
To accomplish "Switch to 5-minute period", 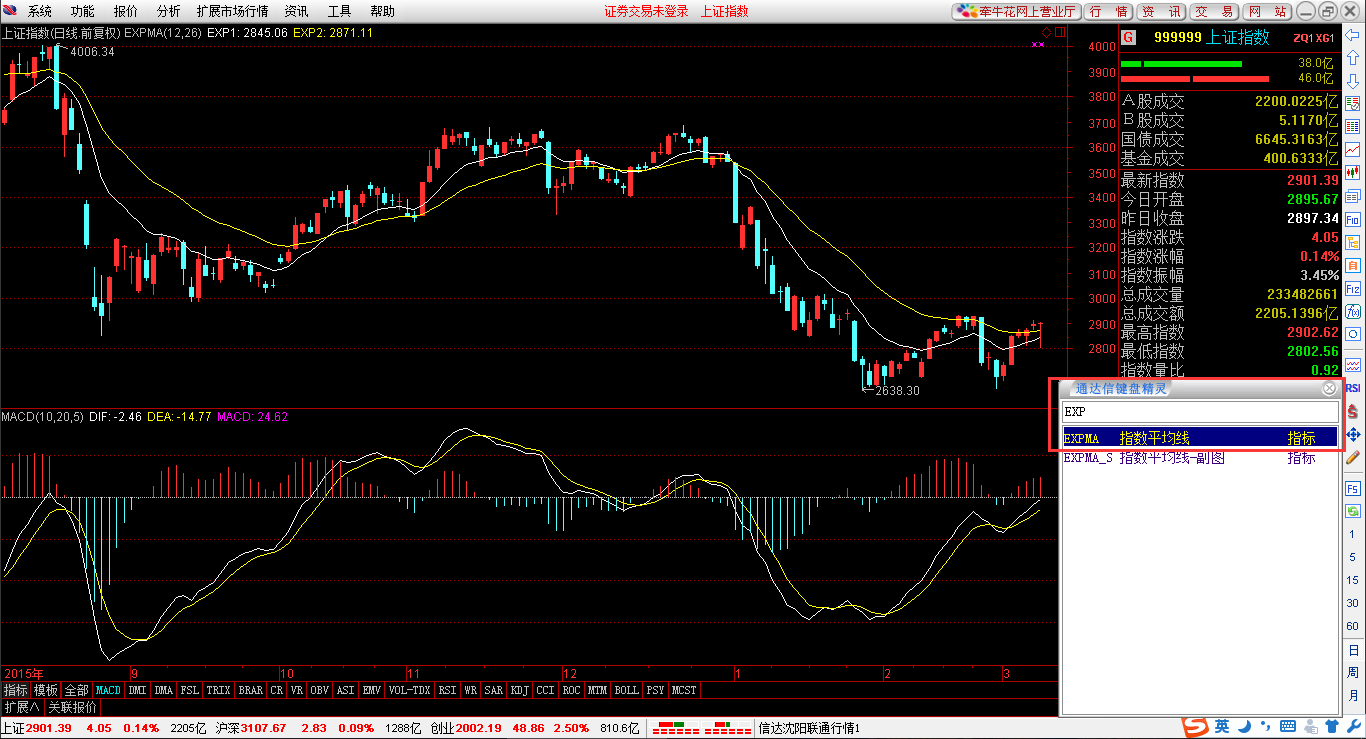I will click(x=1353, y=557).
